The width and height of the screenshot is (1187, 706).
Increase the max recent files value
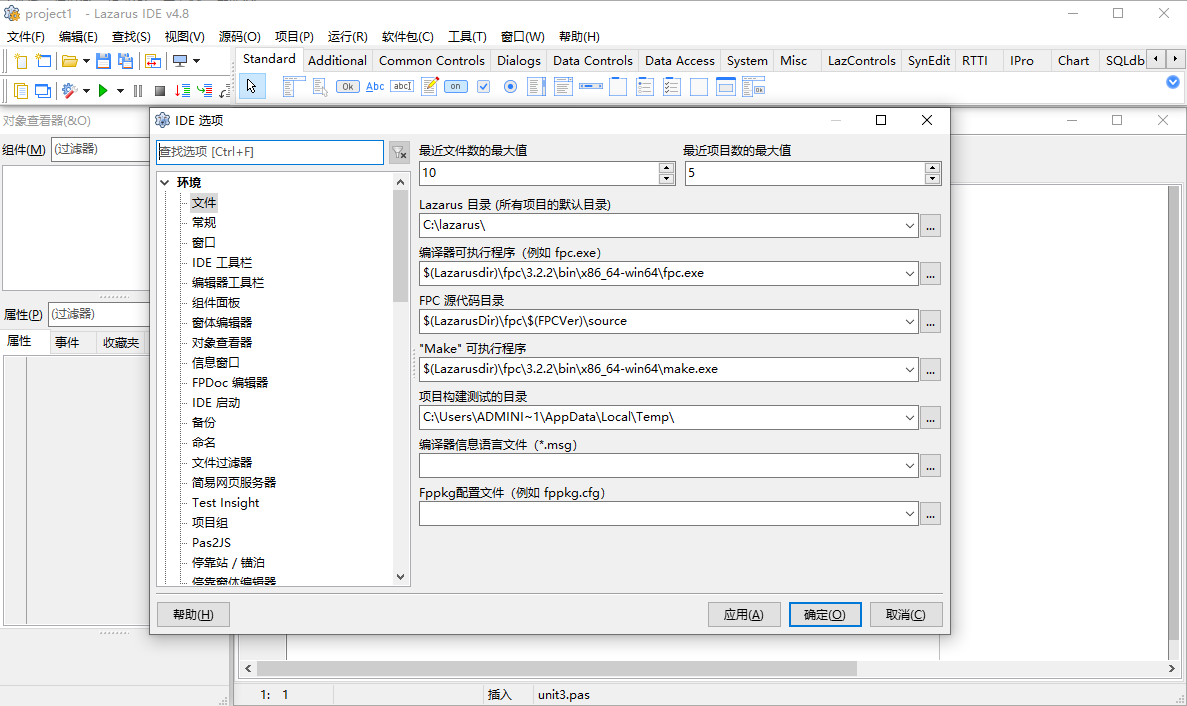tap(666, 168)
